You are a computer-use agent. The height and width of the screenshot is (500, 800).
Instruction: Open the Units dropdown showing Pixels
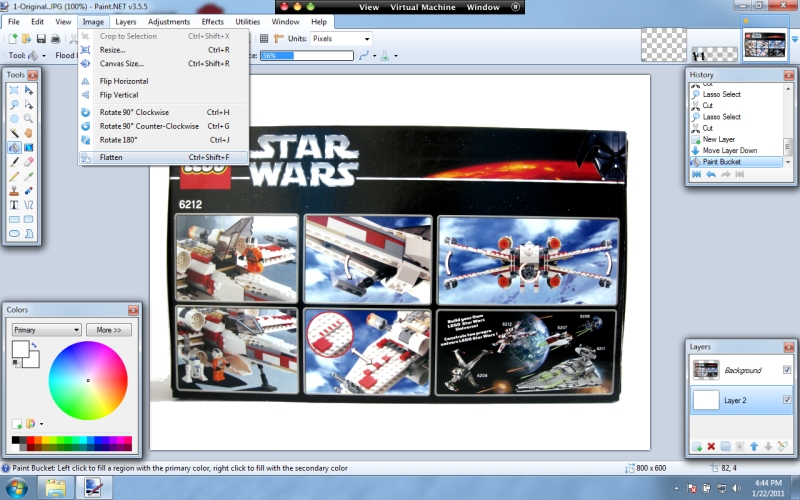click(341, 39)
